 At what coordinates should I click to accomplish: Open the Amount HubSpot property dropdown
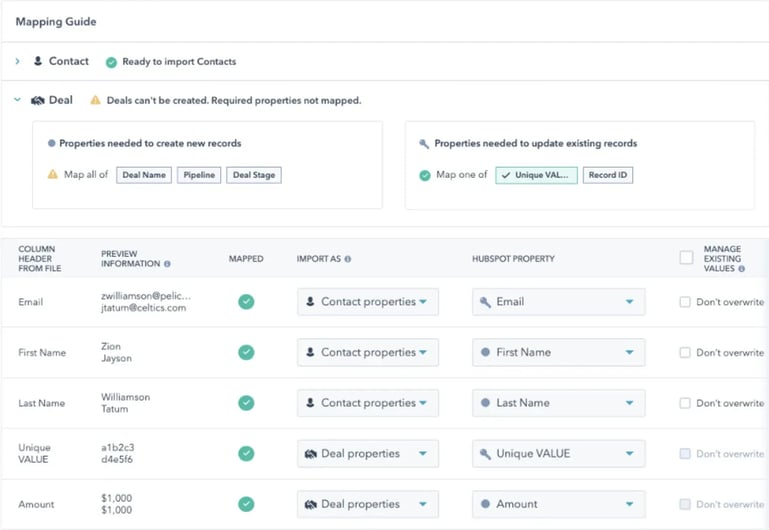pos(559,504)
